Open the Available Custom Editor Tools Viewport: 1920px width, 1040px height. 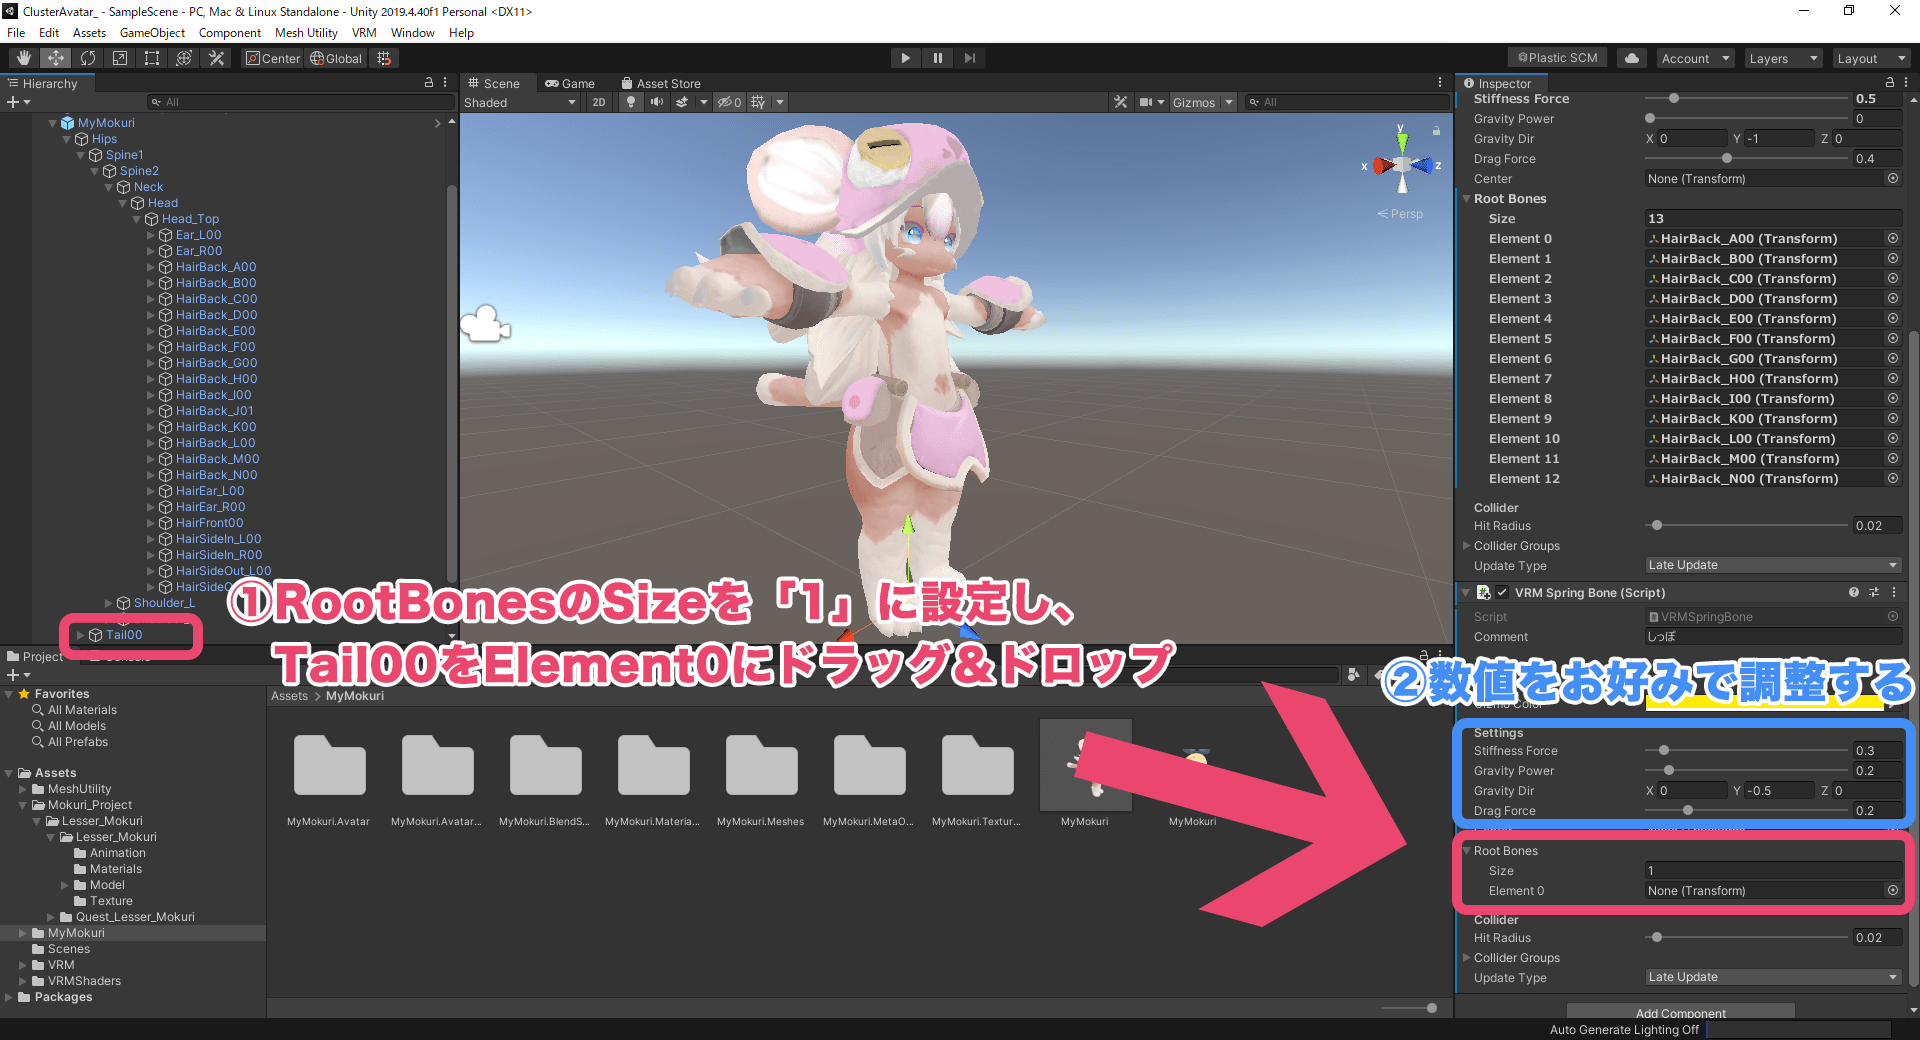point(216,57)
